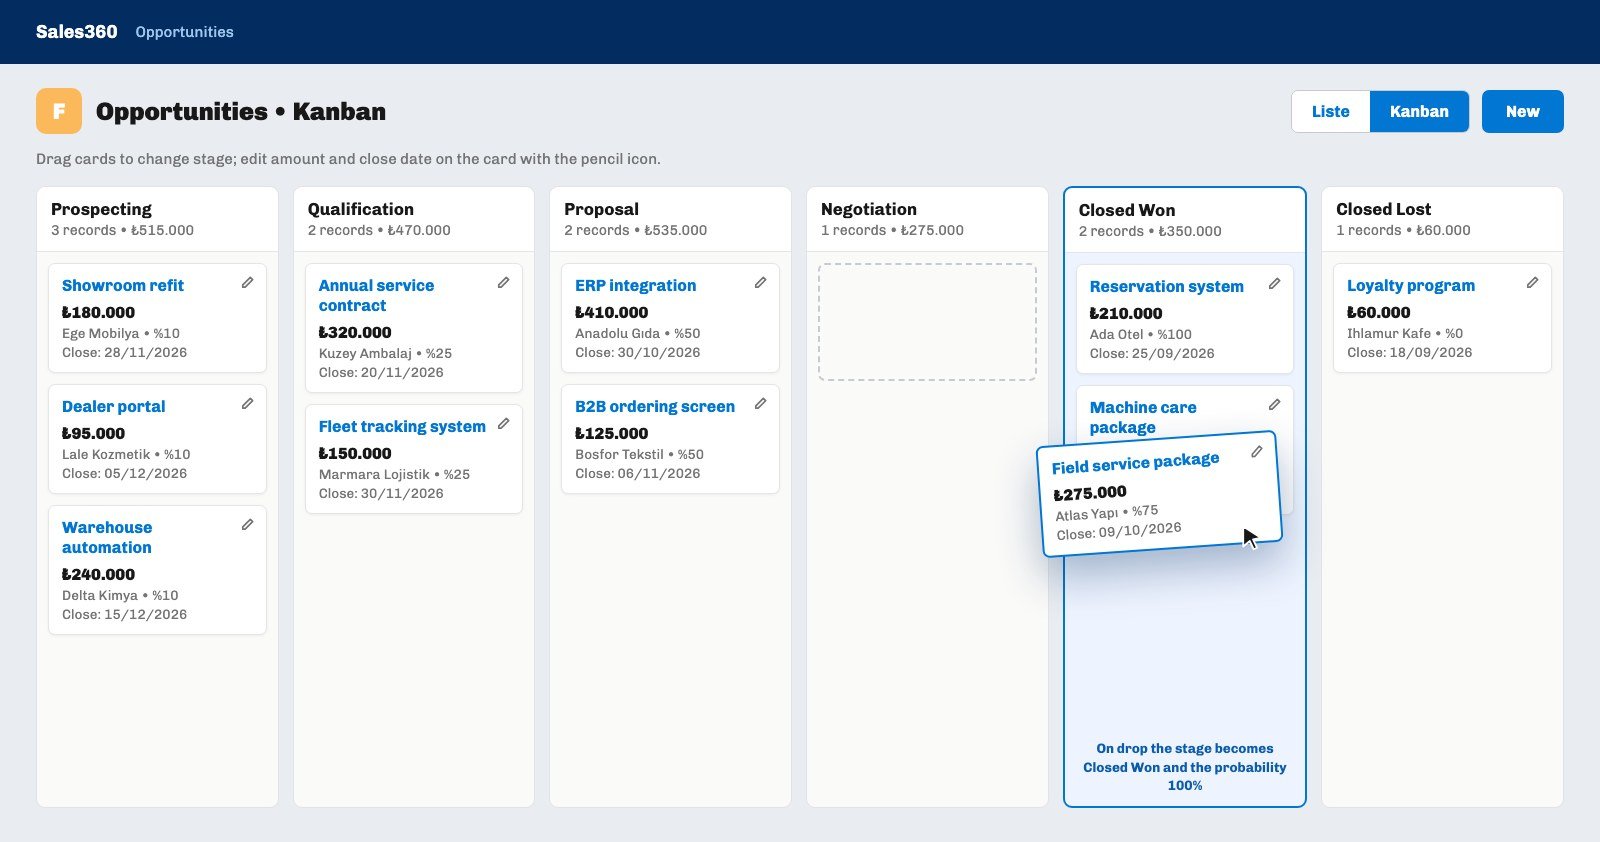Select the Kanban view tab
Screen dimensions: 1600x842
1419,111
